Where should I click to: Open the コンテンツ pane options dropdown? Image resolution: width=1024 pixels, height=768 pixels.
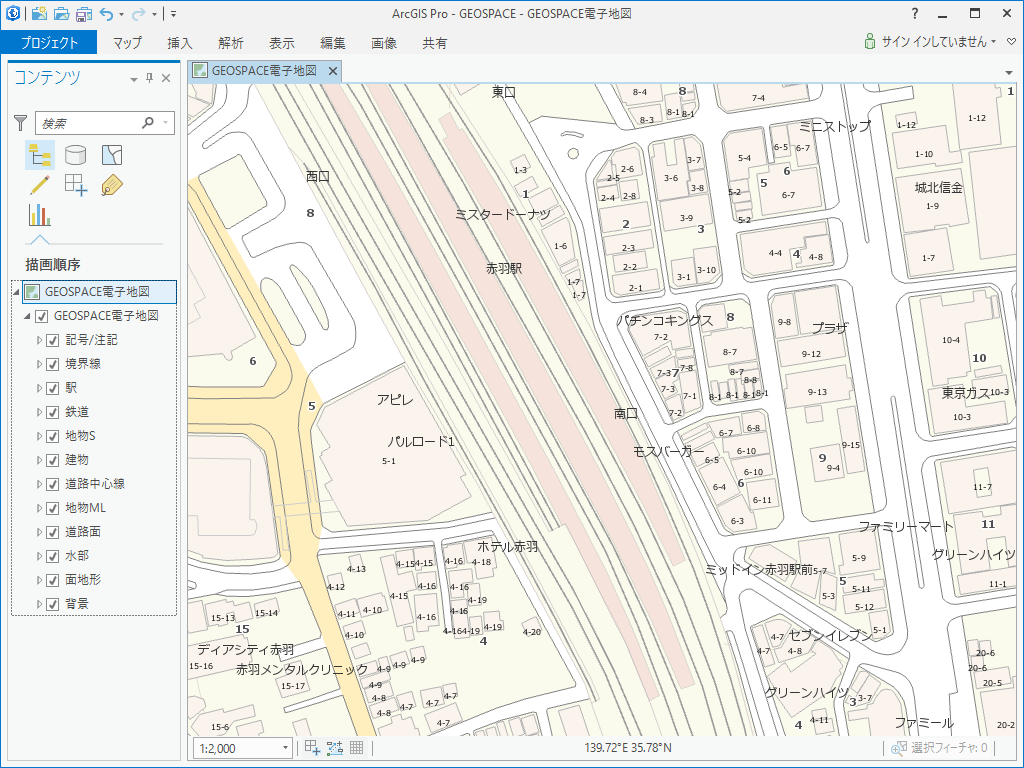134,79
